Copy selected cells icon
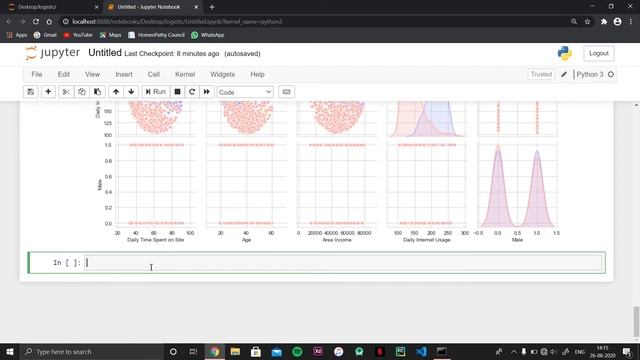Viewport: 640px width, 360px height. [82, 92]
